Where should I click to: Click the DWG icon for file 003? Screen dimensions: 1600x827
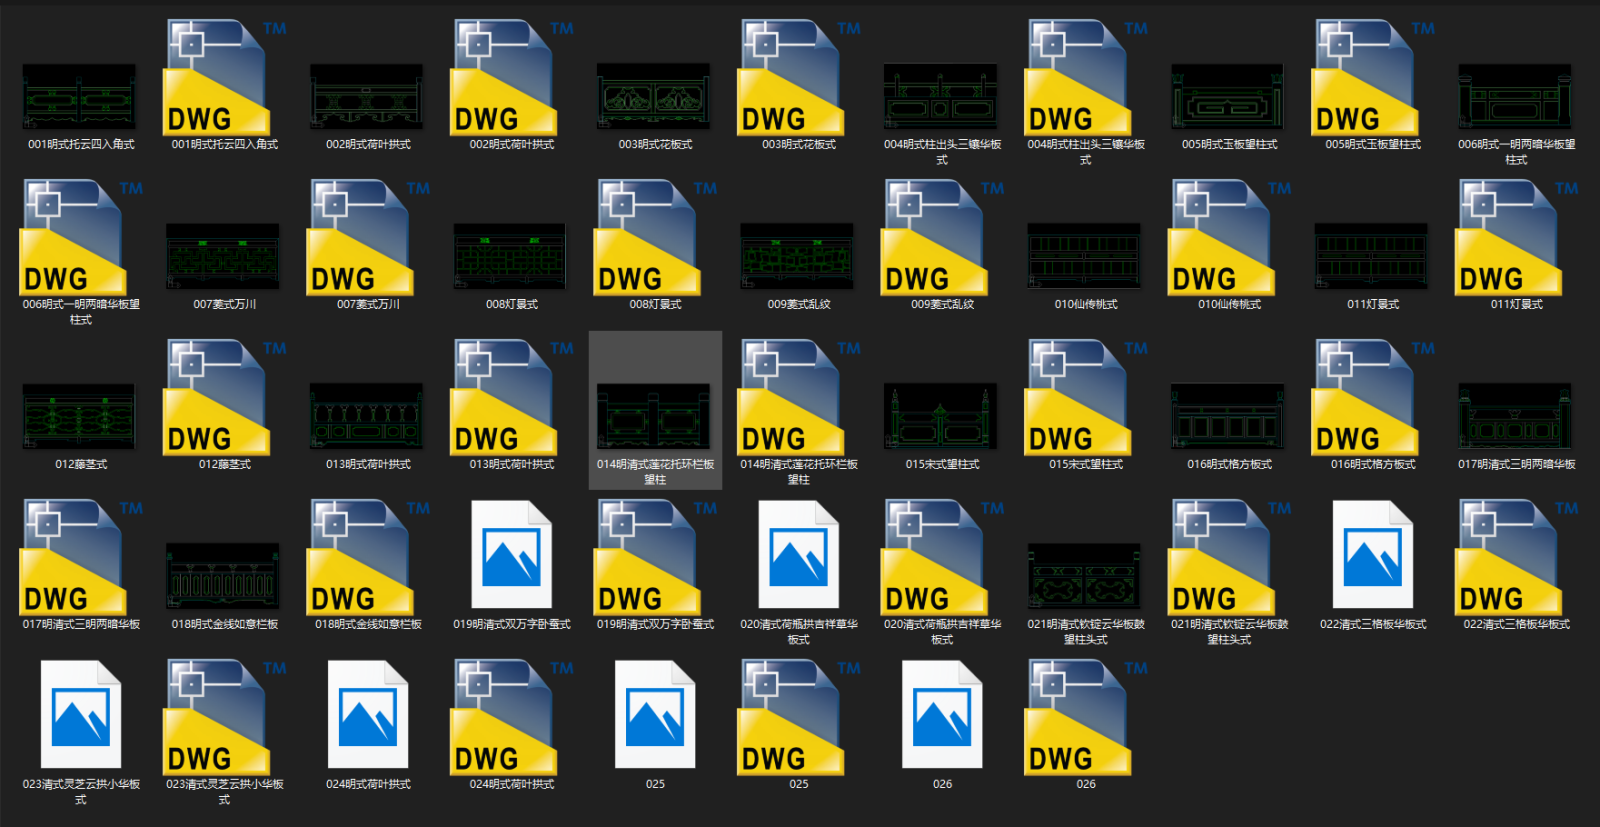coord(792,77)
